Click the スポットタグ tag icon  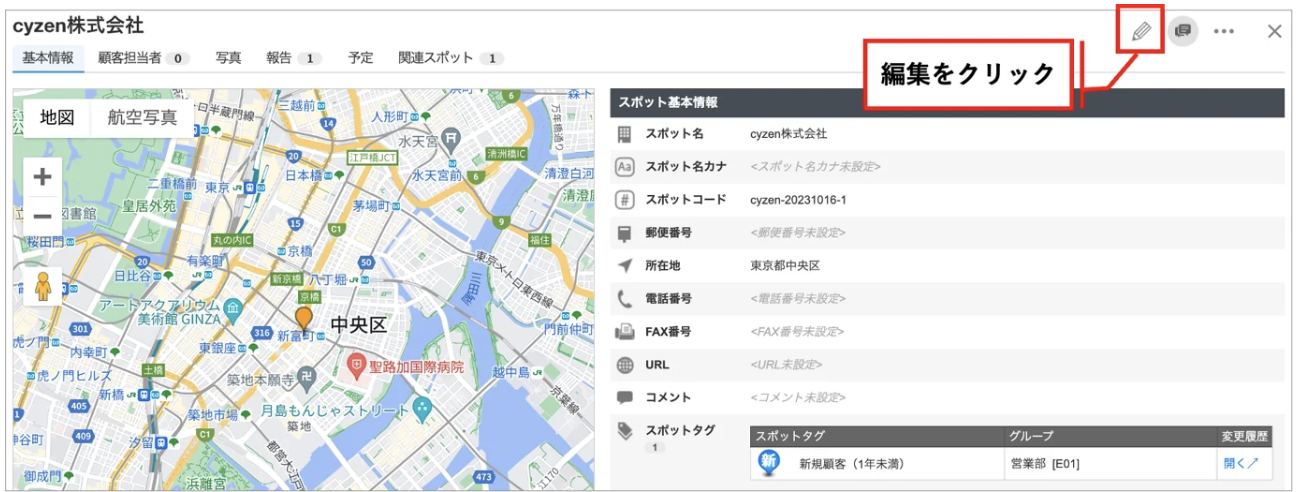625,431
